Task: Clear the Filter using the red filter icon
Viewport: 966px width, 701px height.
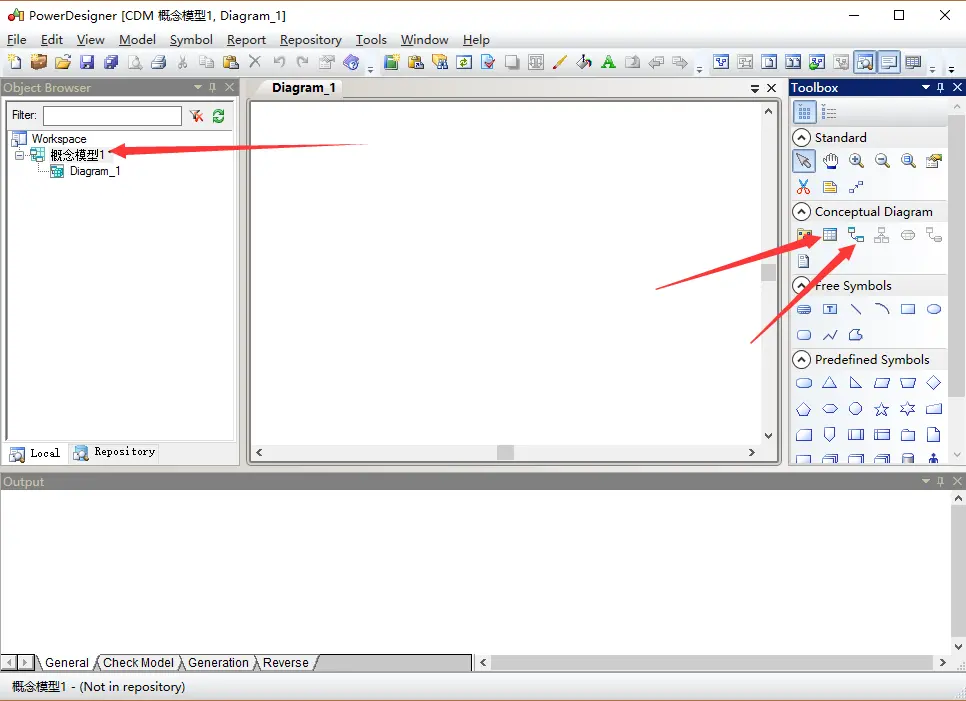Action: click(197, 115)
